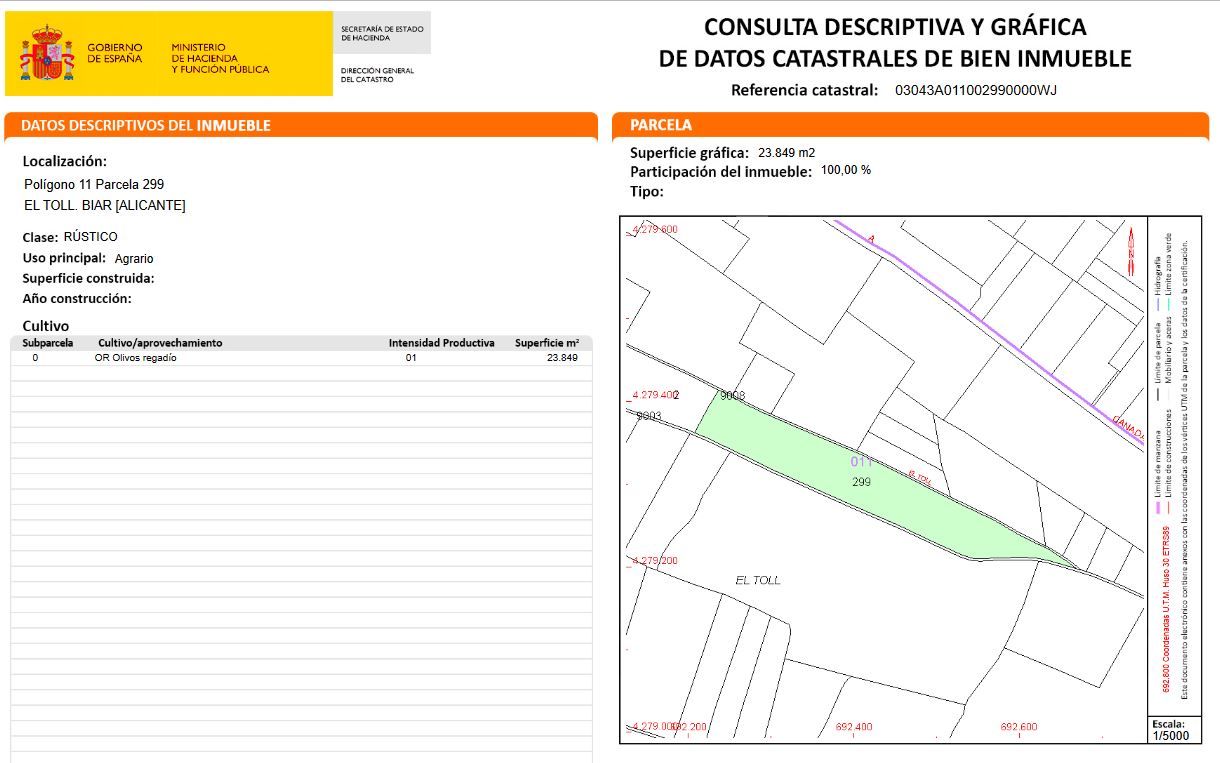This screenshot has height=763, width=1220.
Task: Click the 'Cultivo/aprovechamiento' column header
Action: click(x=160, y=343)
